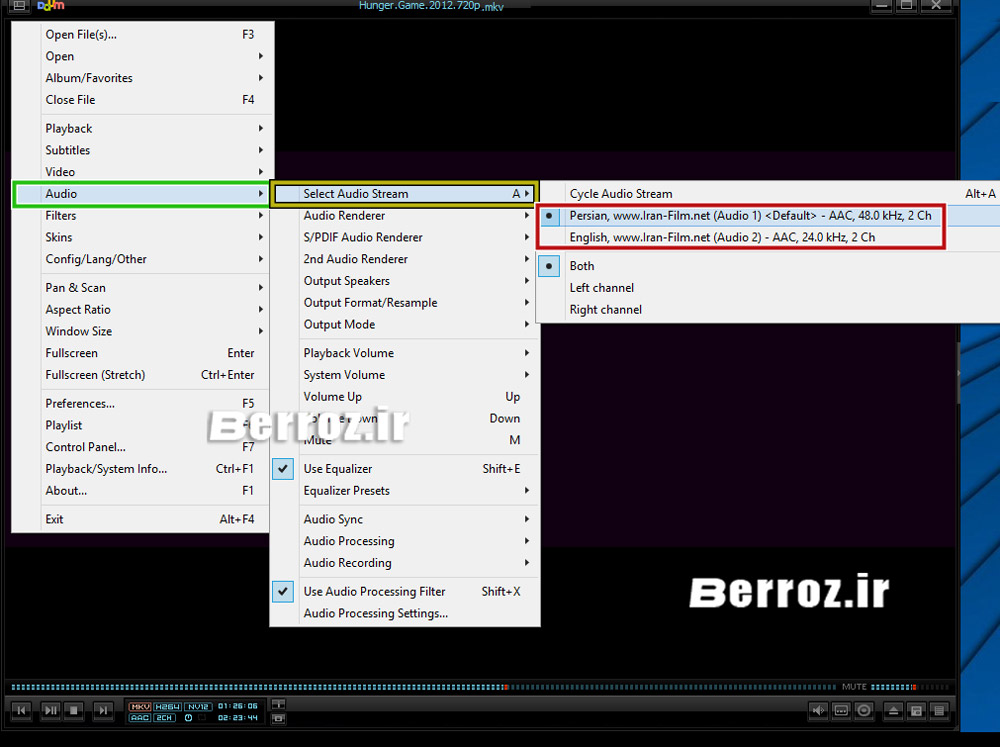This screenshot has height=747, width=1000.
Task: Stop playback with the stop button
Action: 76,711
